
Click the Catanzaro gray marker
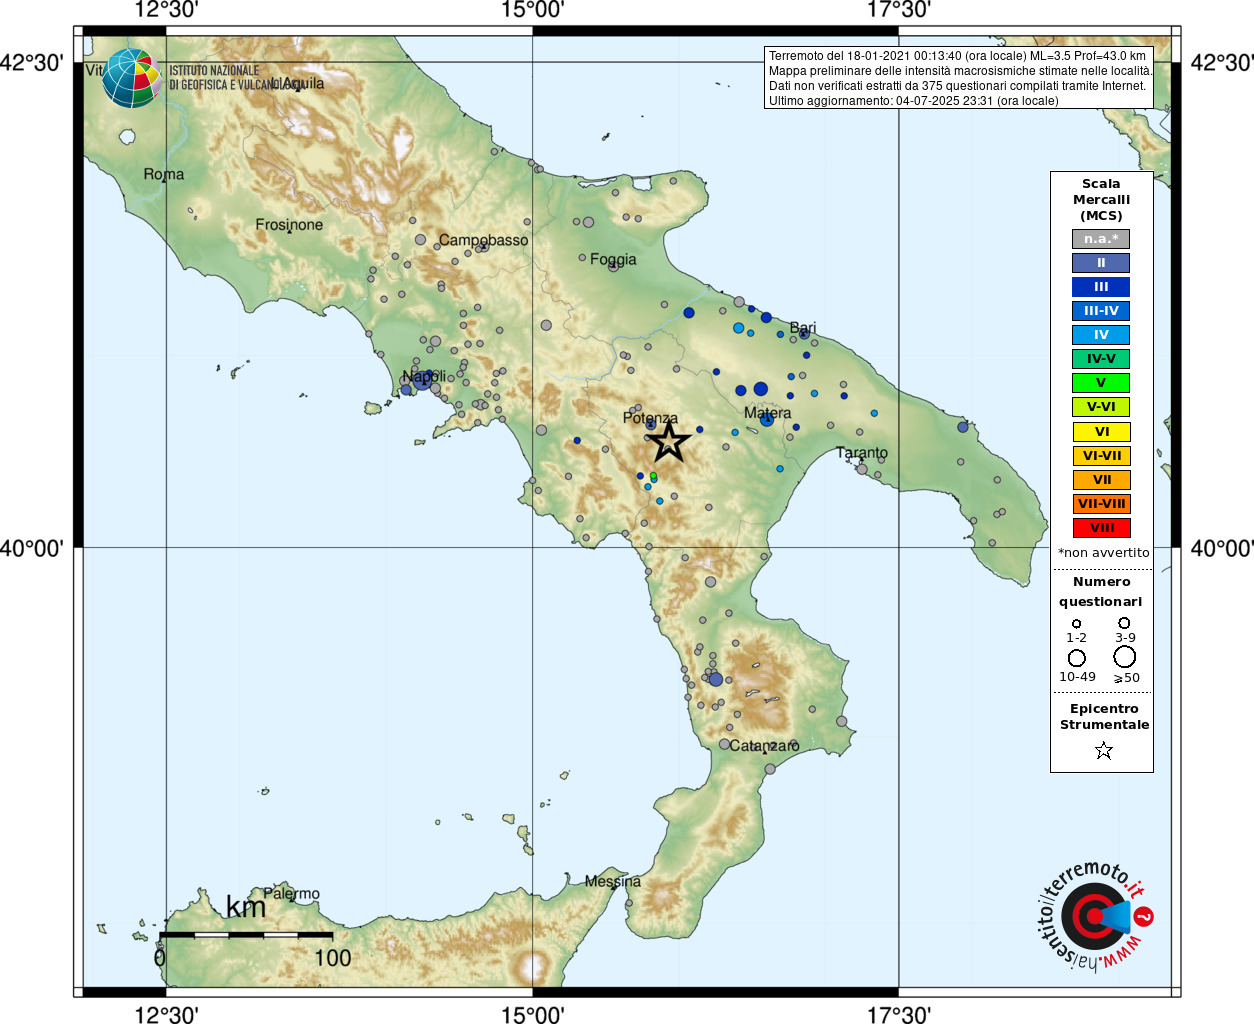[x=725, y=744]
